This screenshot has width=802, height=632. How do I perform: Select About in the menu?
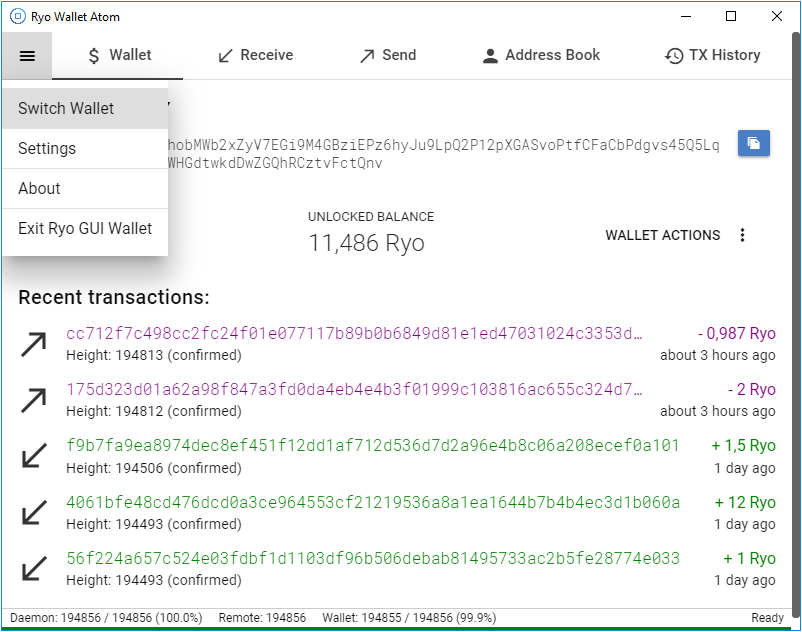85,188
